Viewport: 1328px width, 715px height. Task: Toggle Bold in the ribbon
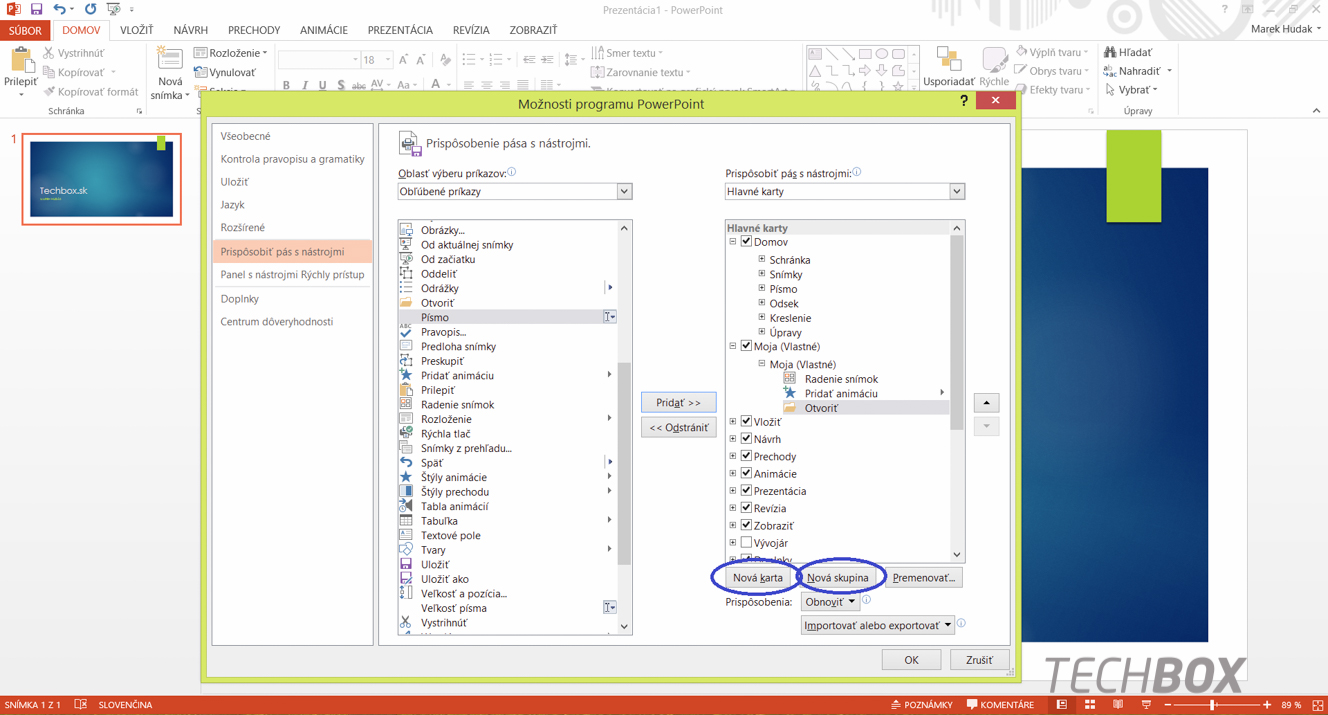(x=286, y=86)
